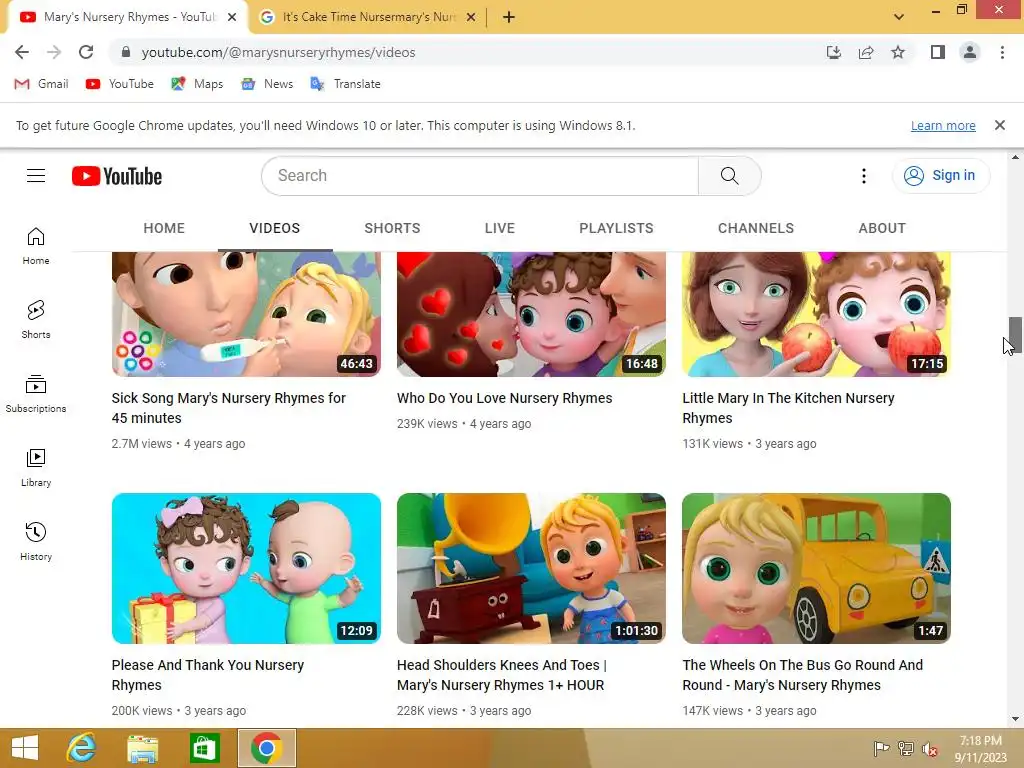Click title 'Head Shoulders Knees And Toes'
The width and height of the screenshot is (1024, 768).
tap(502, 675)
